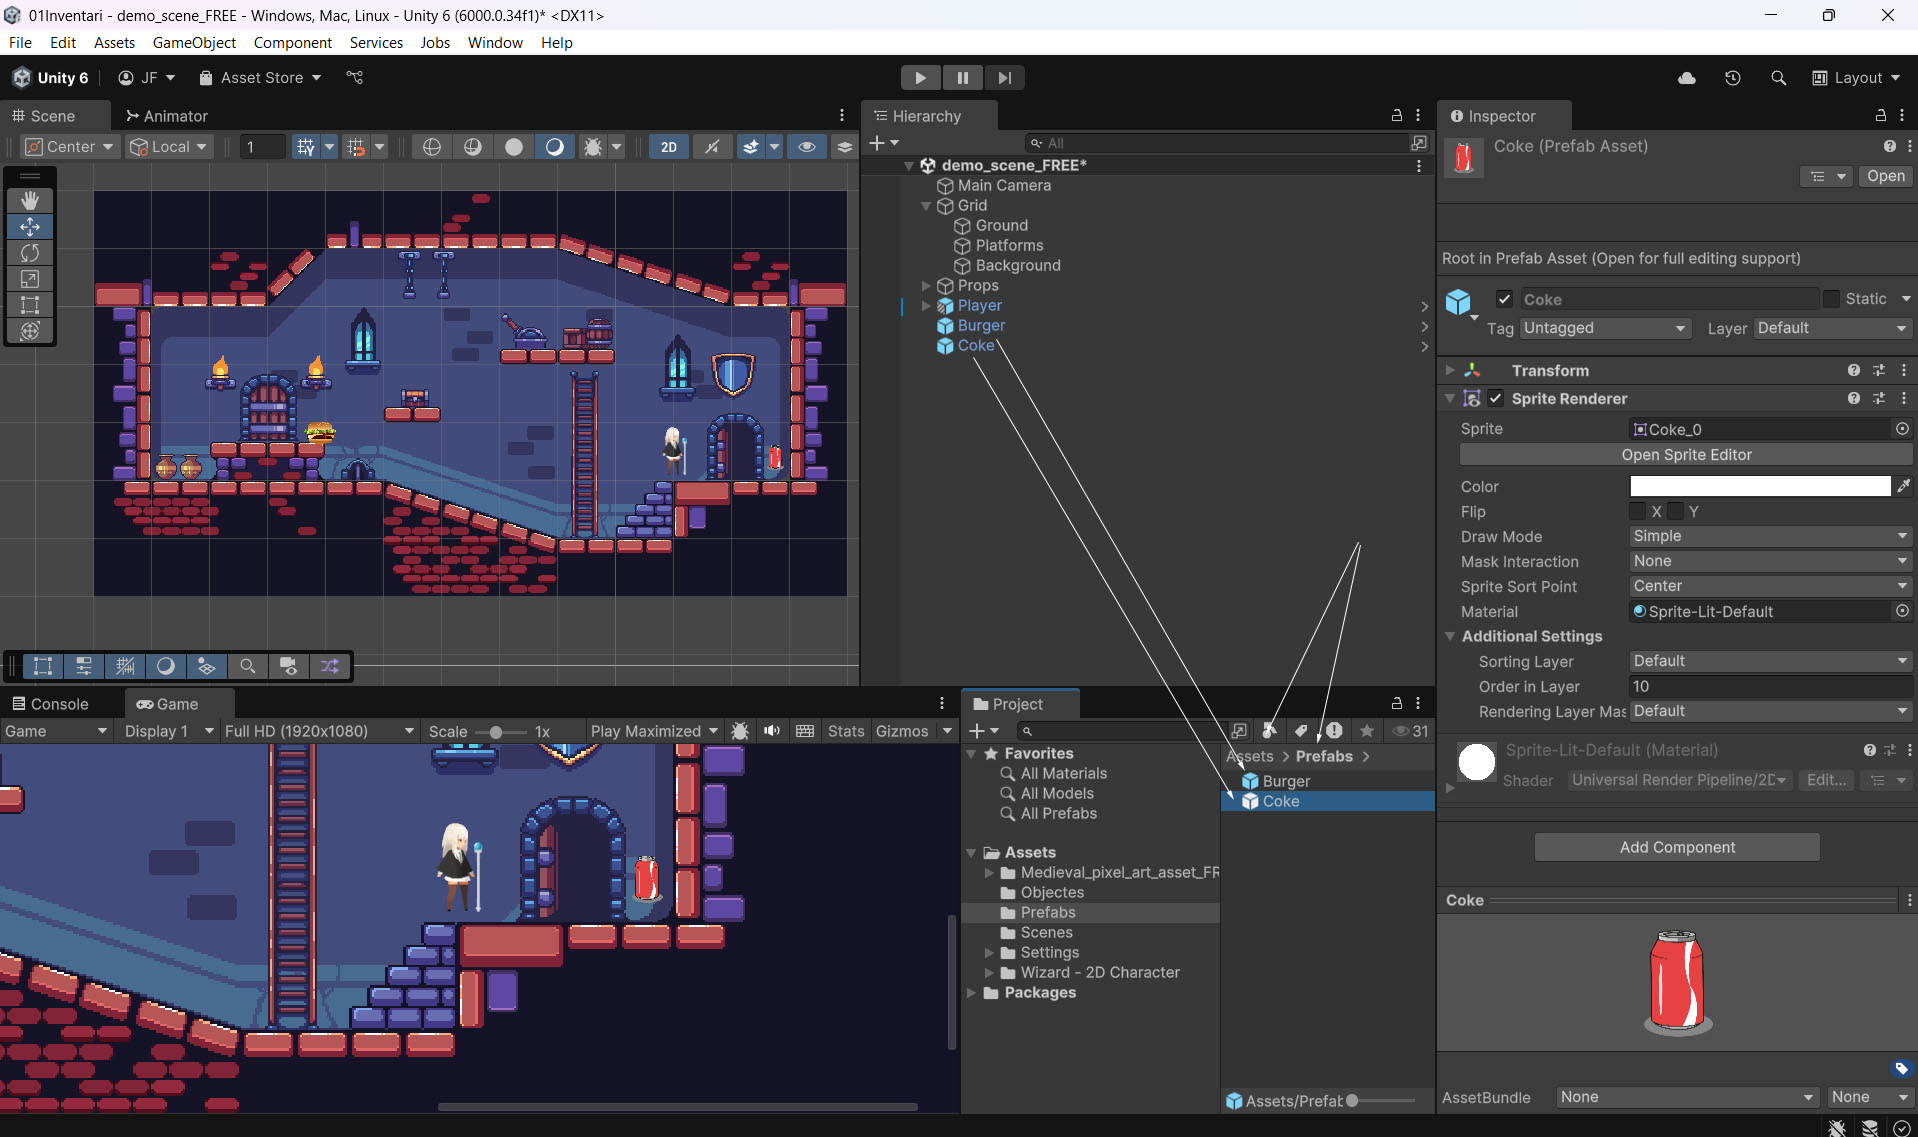The height and width of the screenshot is (1137, 1918).
Task: Switch to the Console tab
Action: pyautogui.click(x=50, y=704)
